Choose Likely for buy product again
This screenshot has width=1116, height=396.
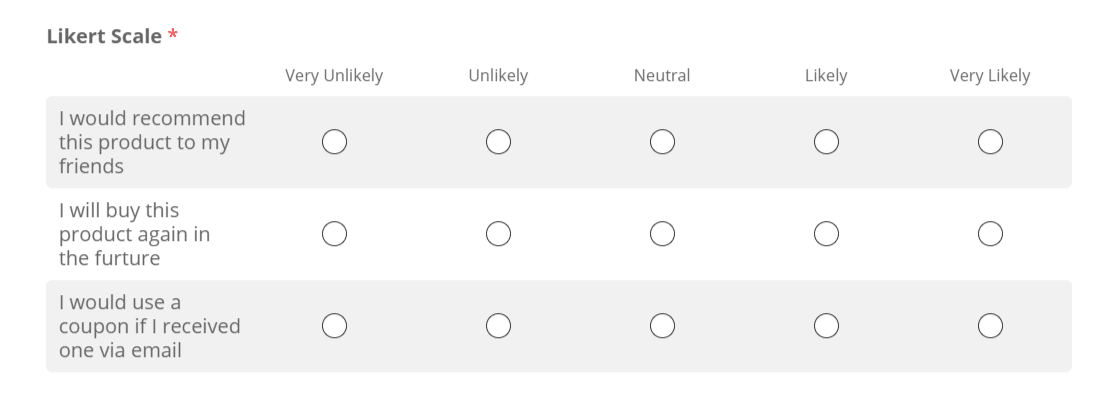826,234
